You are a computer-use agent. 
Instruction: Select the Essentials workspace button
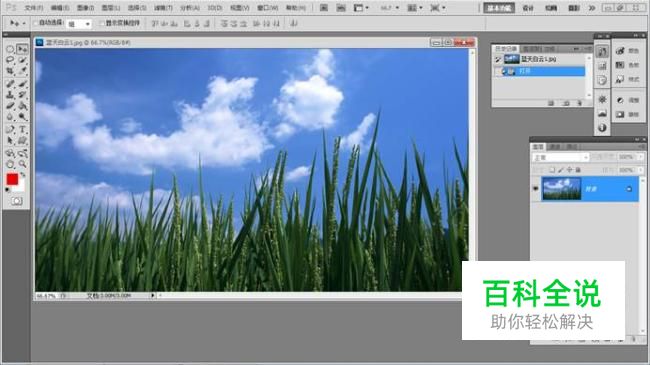(x=499, y=8)
